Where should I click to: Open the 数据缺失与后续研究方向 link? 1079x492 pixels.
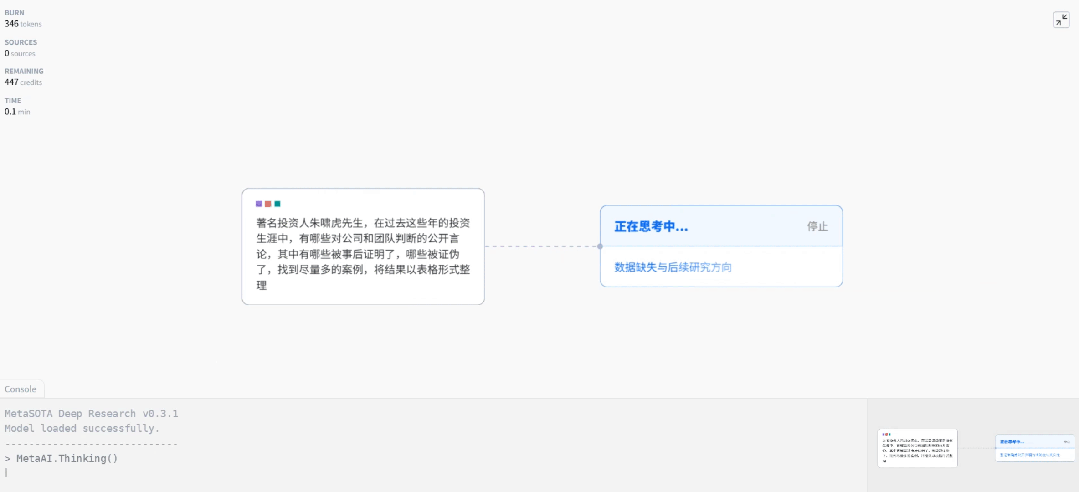(673, 267)
